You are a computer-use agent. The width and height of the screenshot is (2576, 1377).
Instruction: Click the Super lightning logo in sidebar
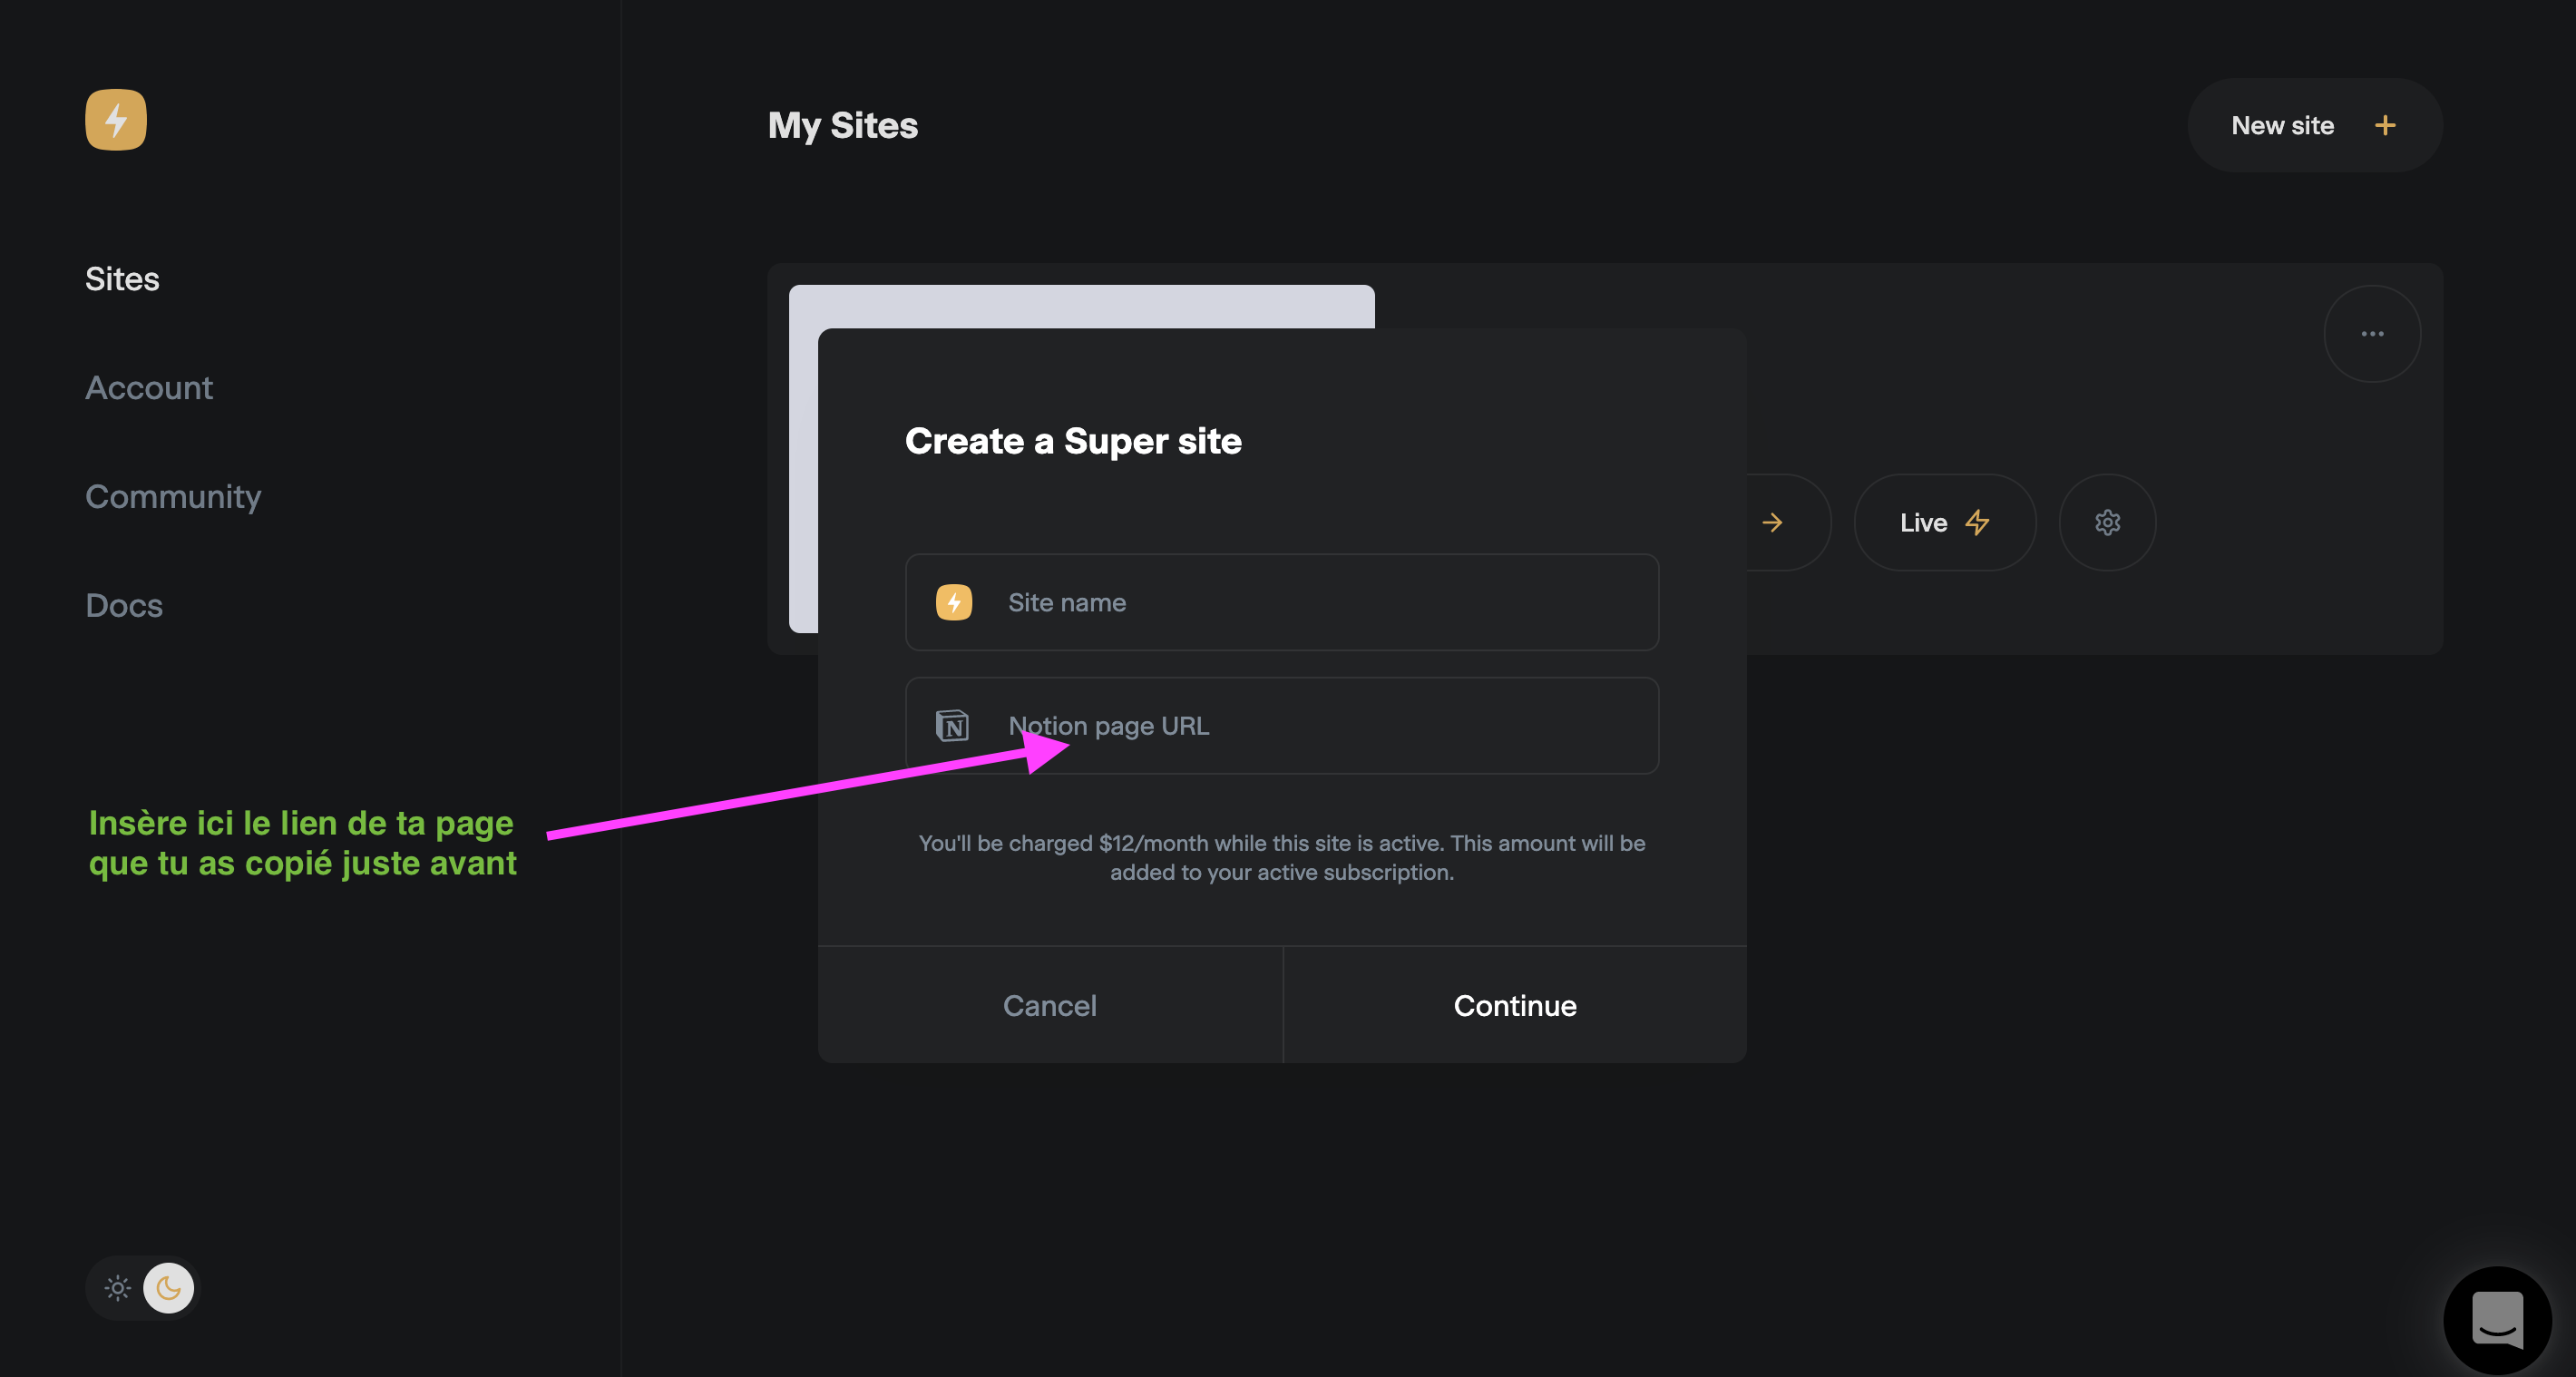point(116,120)
